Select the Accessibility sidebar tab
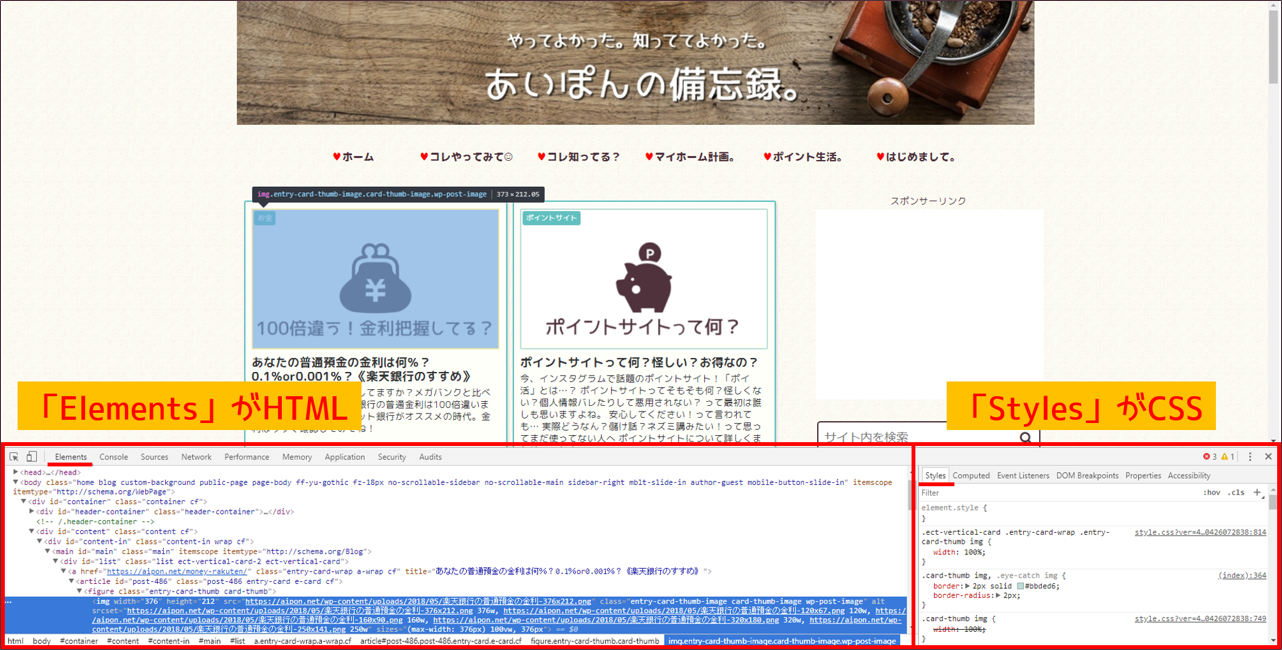The height and width of the screenshot is (650, 1282). coord(1189,475)
